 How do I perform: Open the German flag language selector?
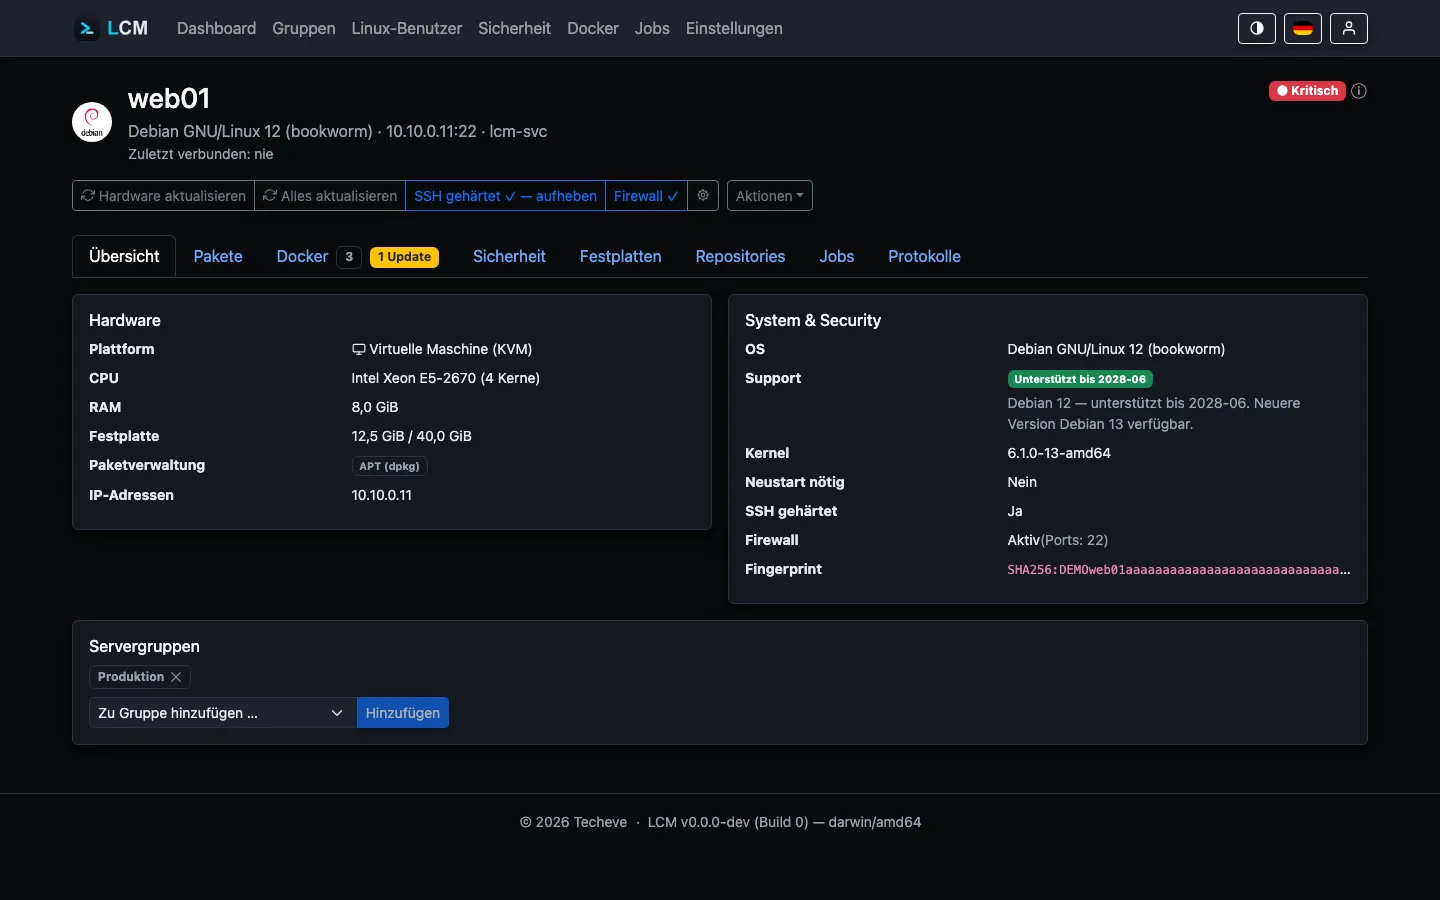tap(1303, 28)
